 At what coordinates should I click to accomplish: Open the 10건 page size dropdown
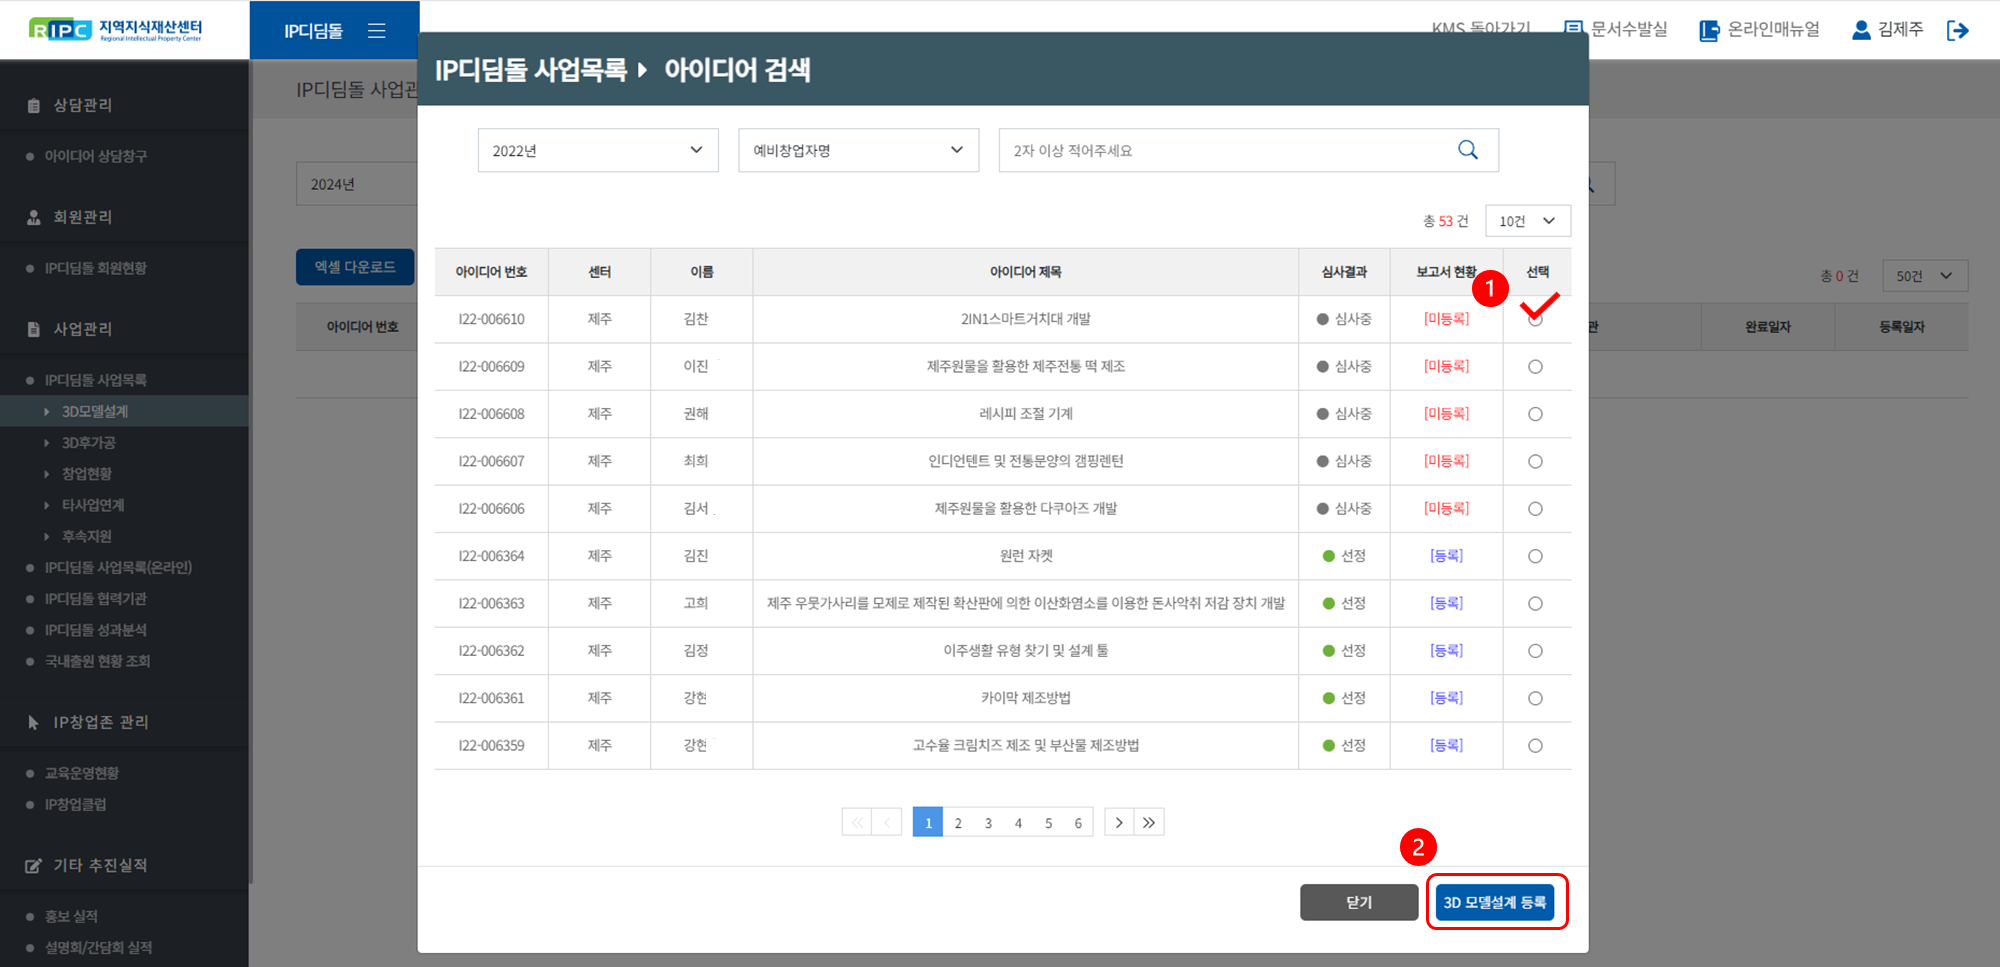pos(1527,221)
